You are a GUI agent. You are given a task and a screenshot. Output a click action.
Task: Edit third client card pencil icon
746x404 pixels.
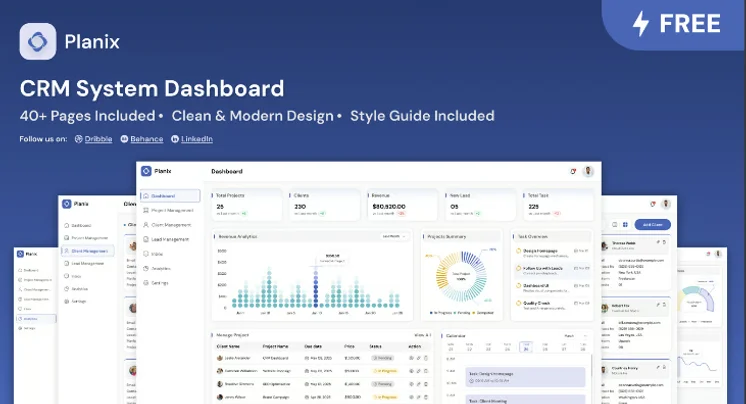coord(658,367)
